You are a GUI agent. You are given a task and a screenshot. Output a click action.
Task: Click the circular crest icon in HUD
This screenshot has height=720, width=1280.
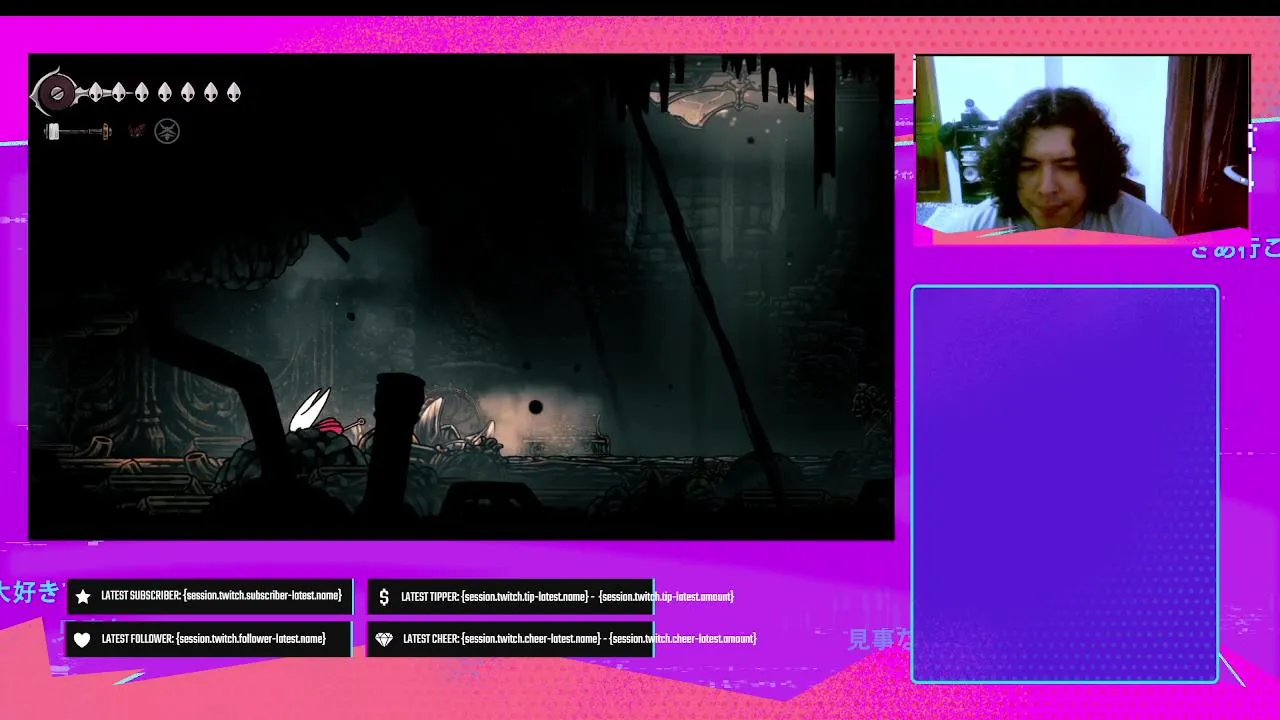click(167, 131)
